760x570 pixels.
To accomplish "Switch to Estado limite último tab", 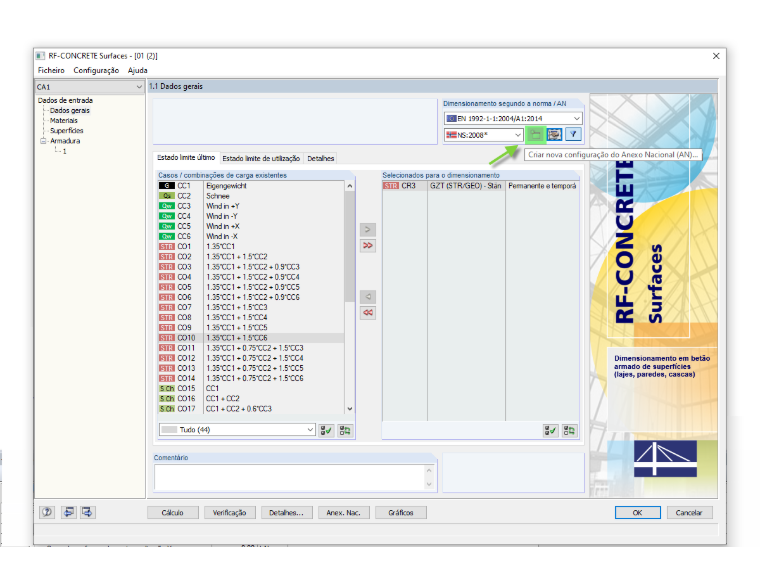I will [x=186, y=158].
